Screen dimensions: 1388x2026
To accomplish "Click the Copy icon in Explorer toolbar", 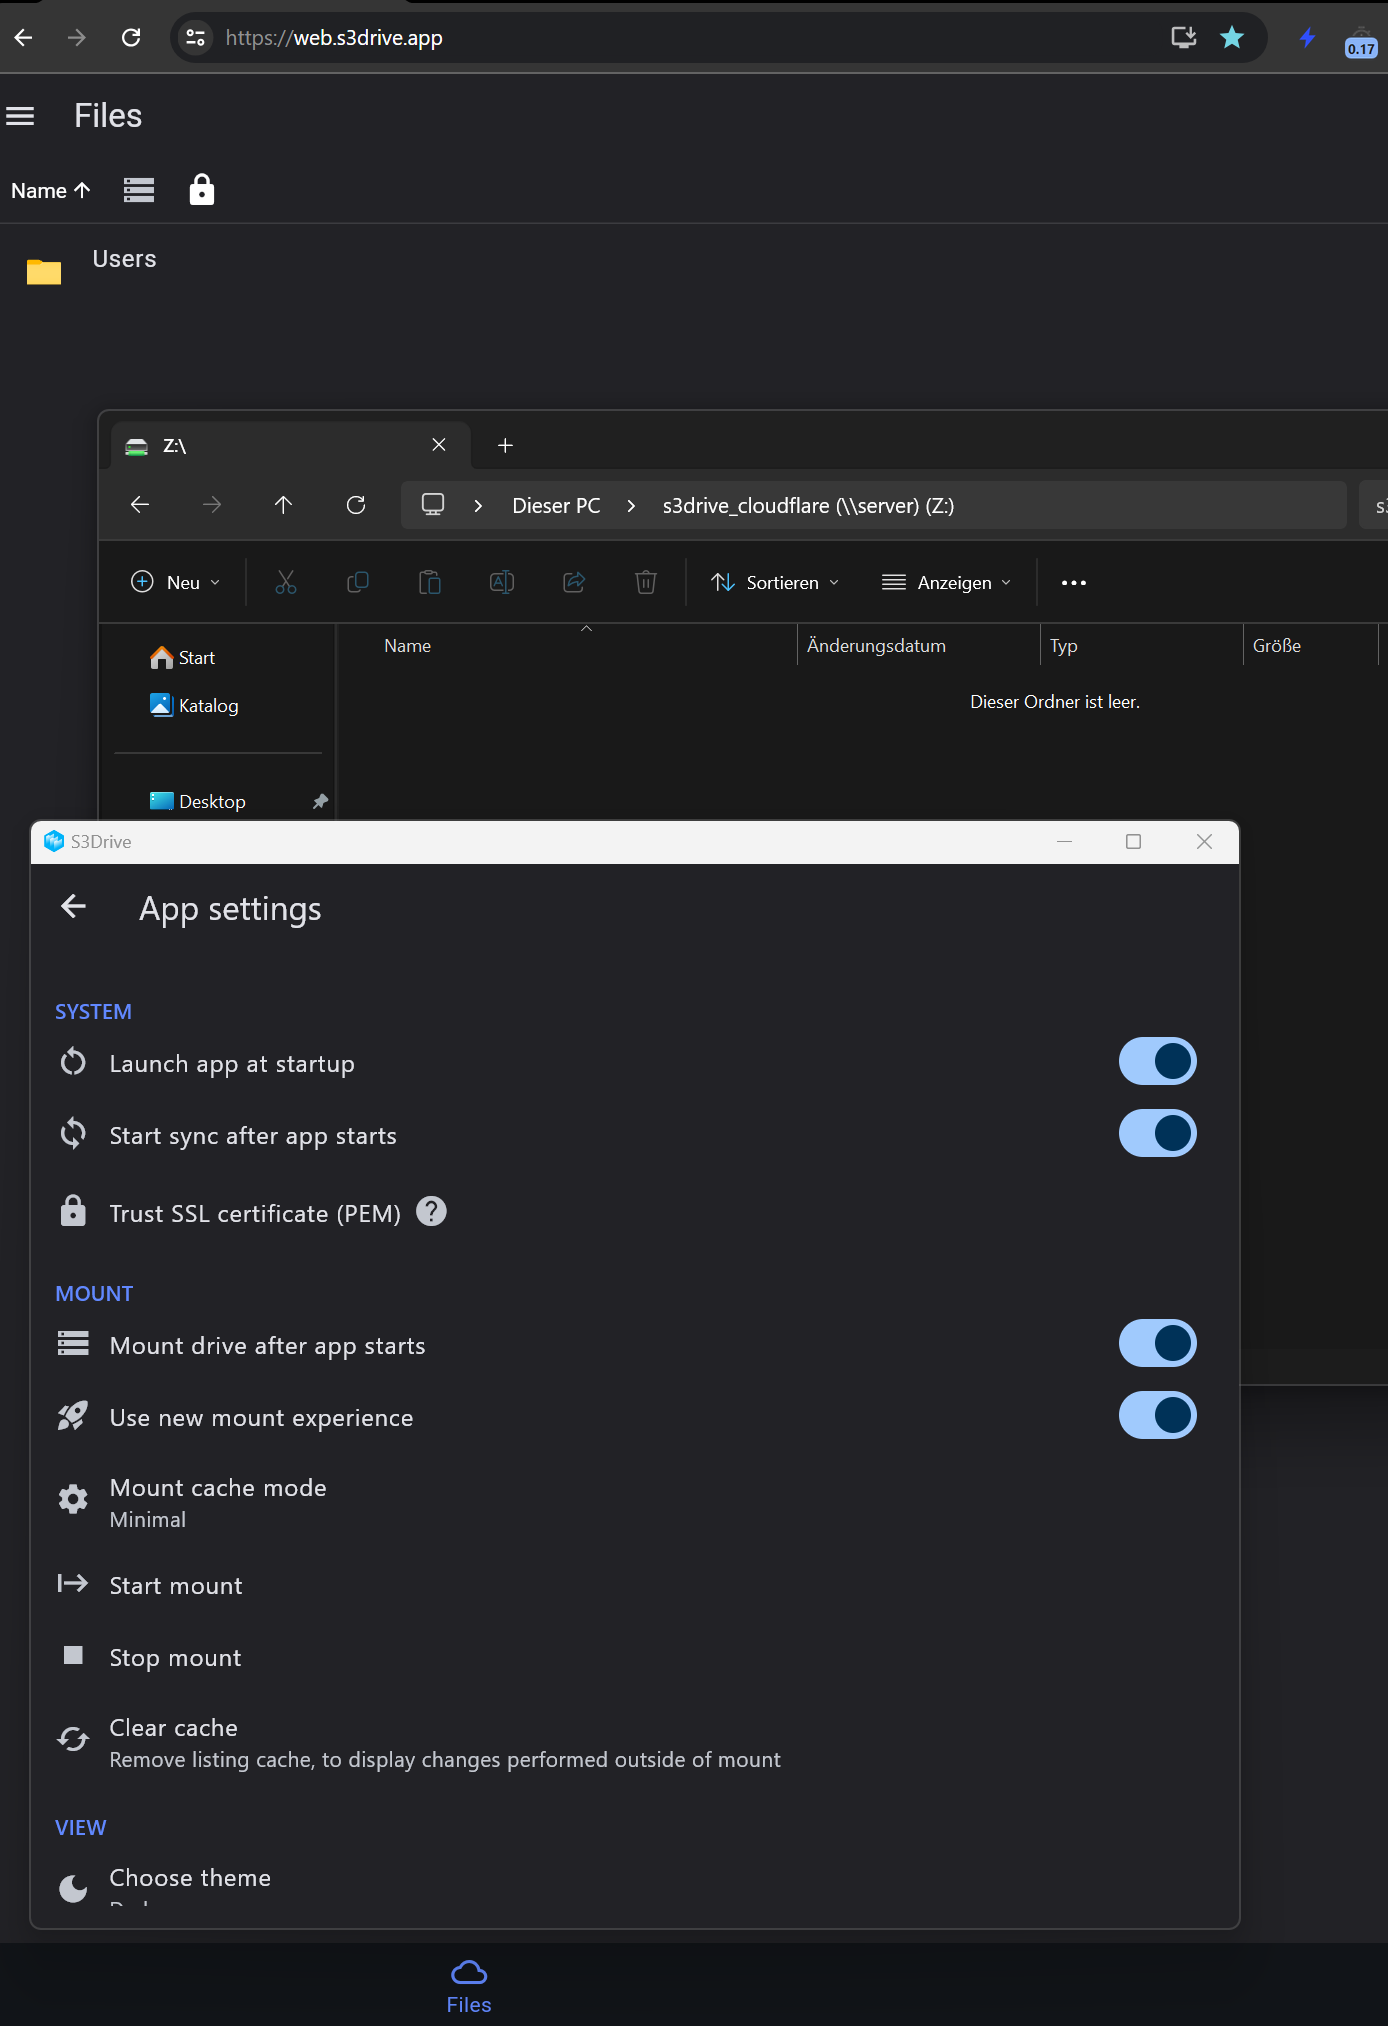I will click(358, 583).
